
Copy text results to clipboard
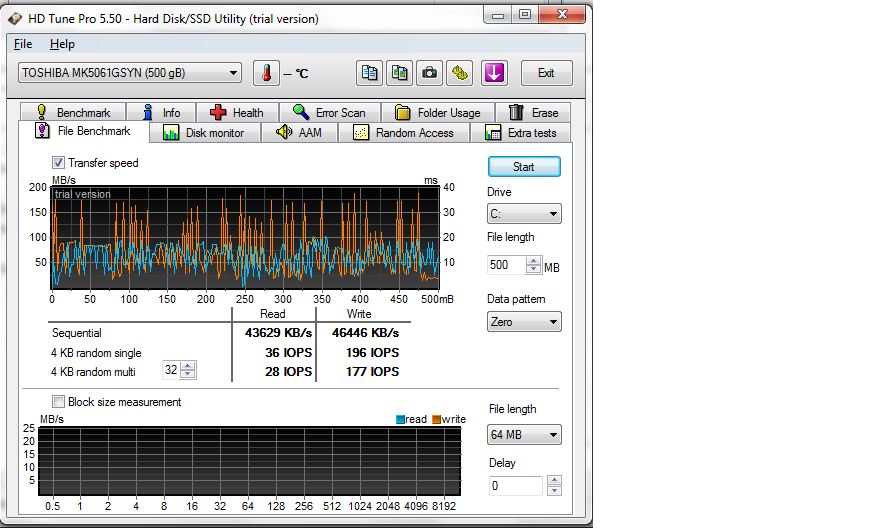(x=370, y=73)
